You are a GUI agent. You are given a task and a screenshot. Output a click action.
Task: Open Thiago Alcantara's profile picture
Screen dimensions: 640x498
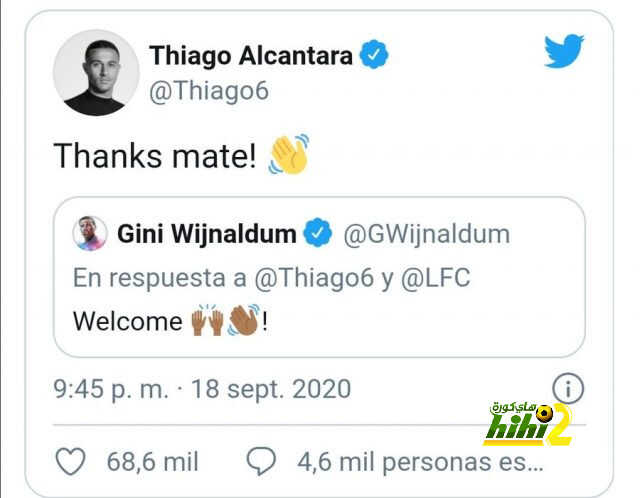[96, 73]
